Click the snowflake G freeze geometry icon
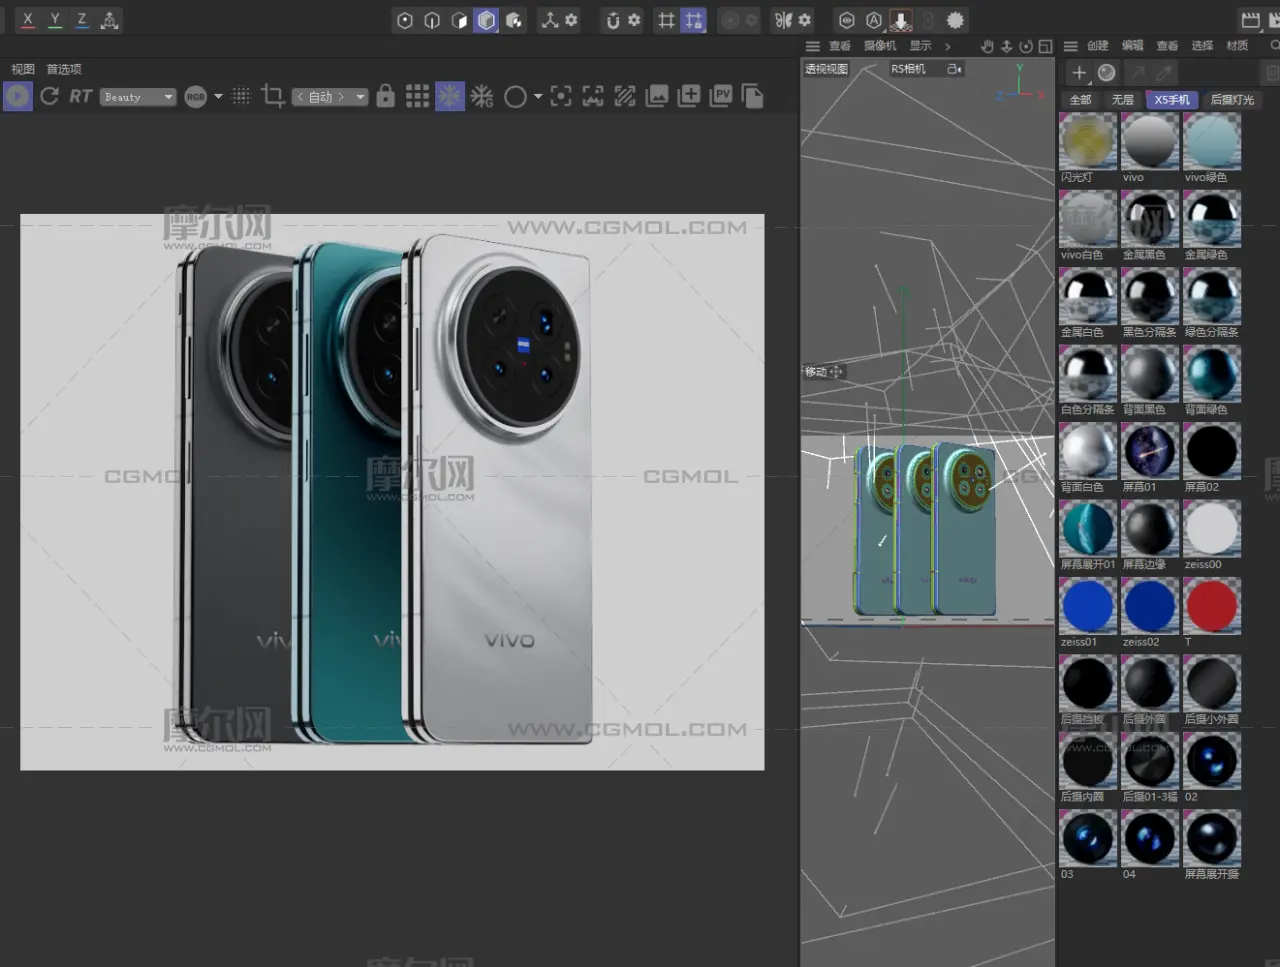This screenshot has width=1280, height=967. click(482, 96)
